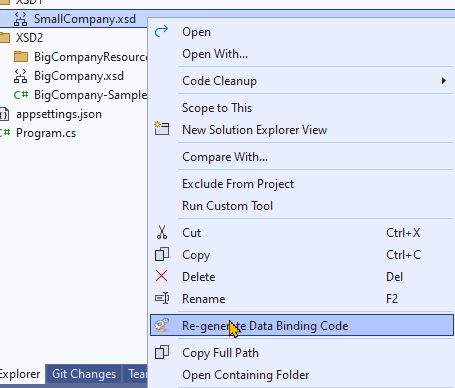Image resolution: width=455 pixels, height=388 pixels.
Task: Select Scope to This
Action: point(217,108)
